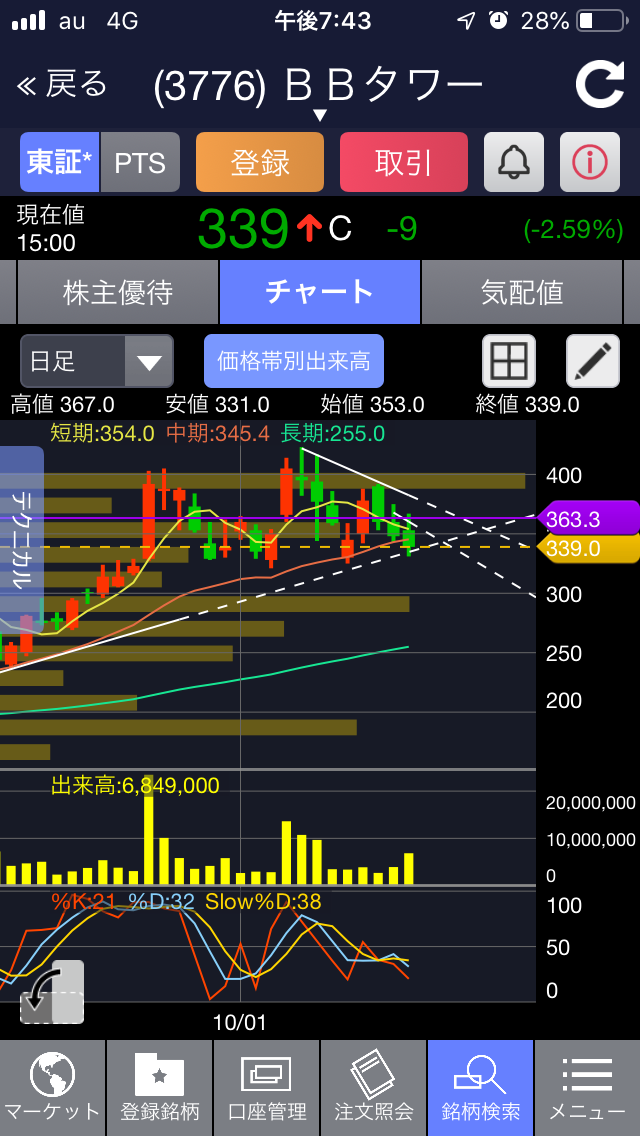Toggle 価格帯別出来高 display
This screenshot has width=640, height=1136.
(x=294, y=361)
